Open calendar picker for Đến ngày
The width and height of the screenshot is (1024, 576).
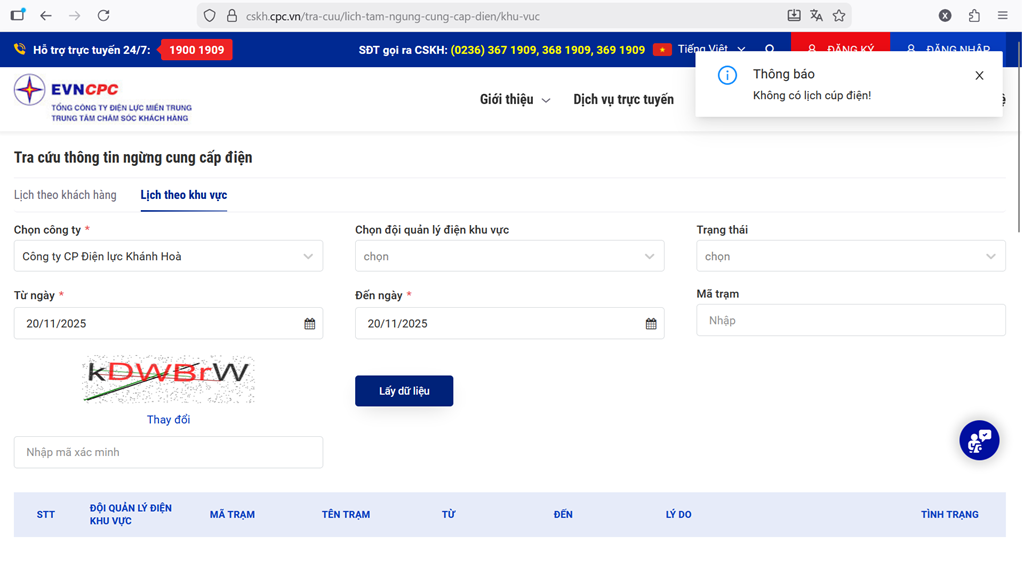click(651, 324)
